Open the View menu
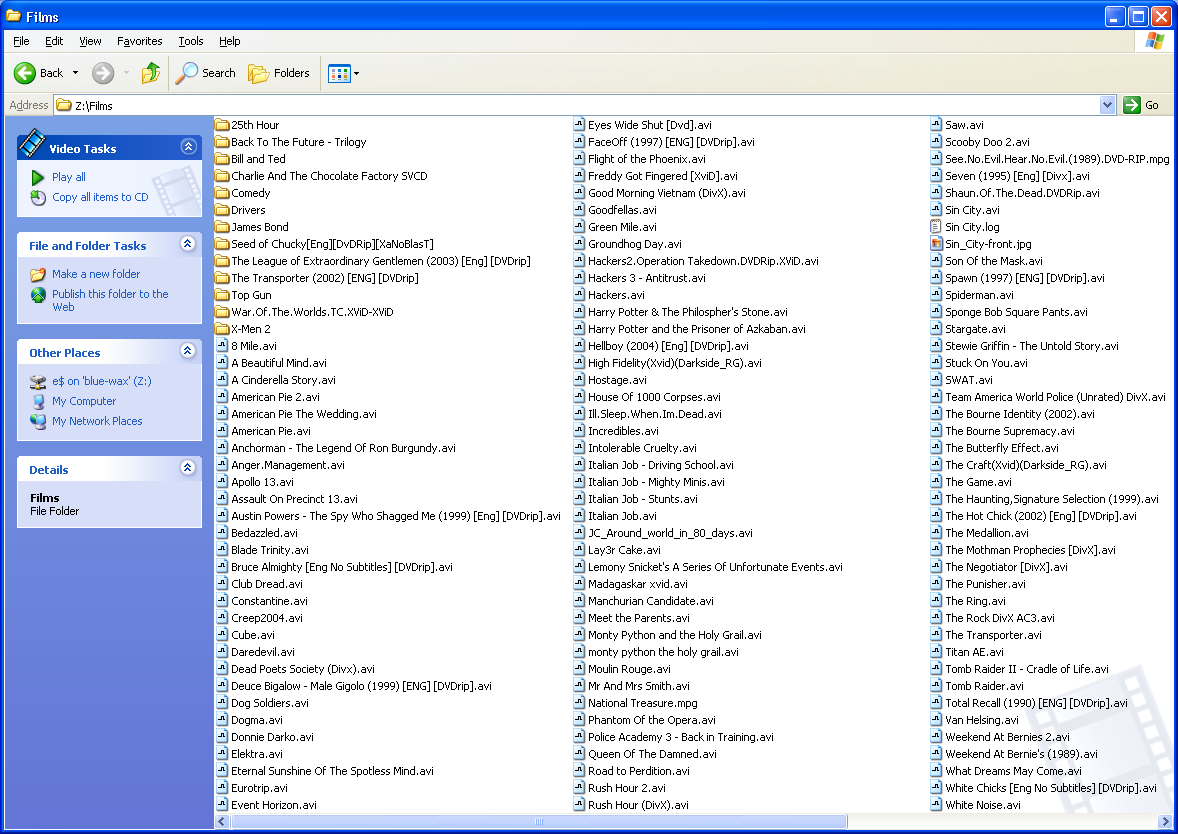The width and height of the screenshot is (1178, 834). [90, 41]
